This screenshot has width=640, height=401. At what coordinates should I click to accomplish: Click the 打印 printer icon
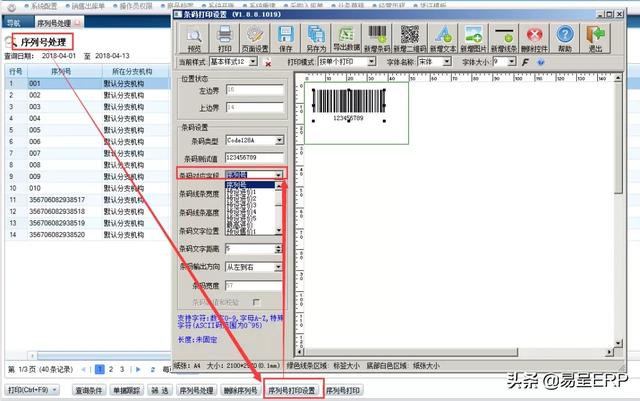(x=226, y=39)
